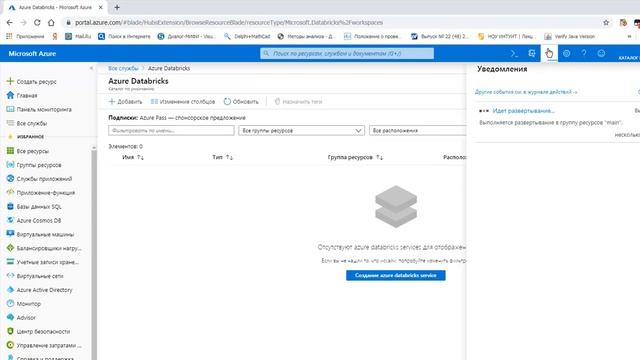Image resolution: width=640 pixels, height=360 pixels.
Task: Open the Mail.Ru bookmark
Action: coord(78,36)
